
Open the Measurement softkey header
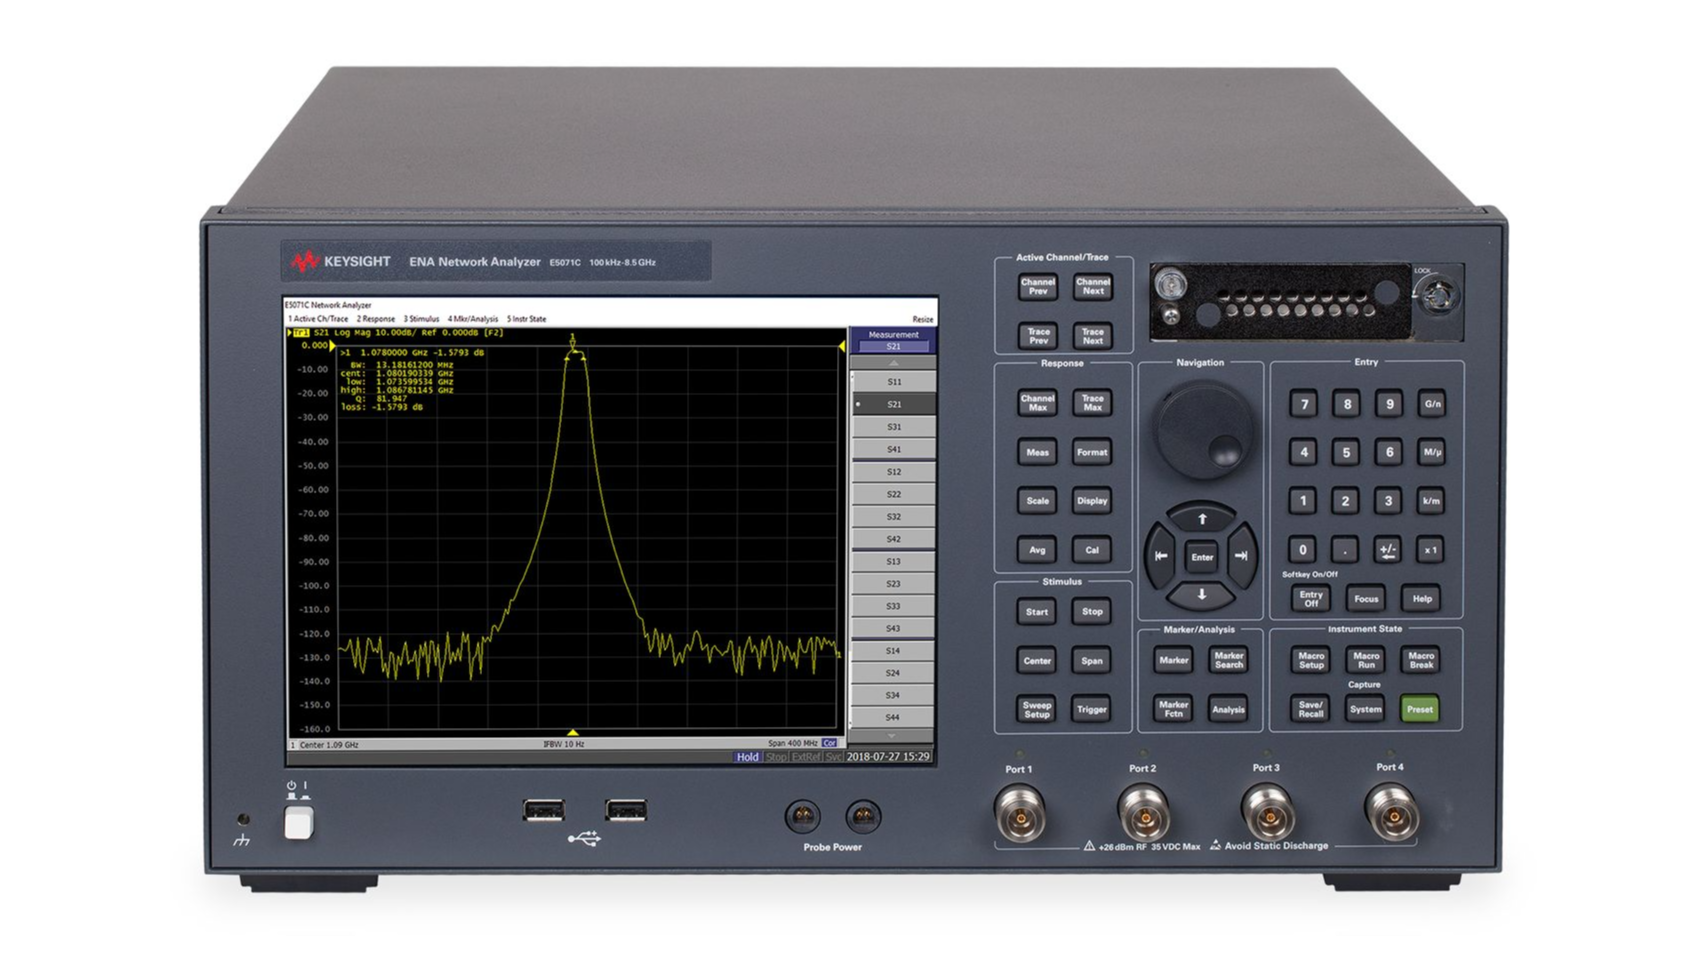[893, 340]
